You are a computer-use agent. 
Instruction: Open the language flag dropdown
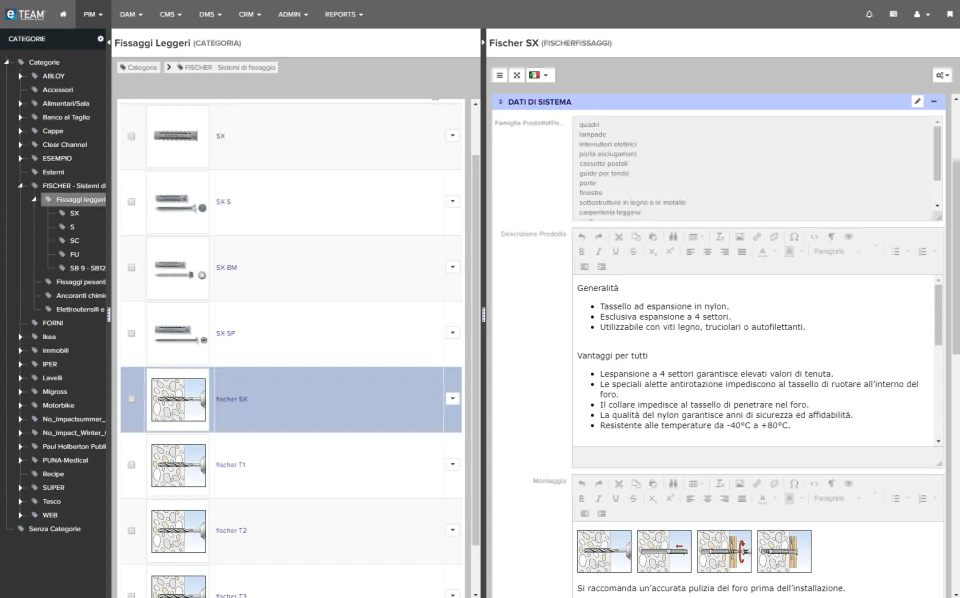tap(537, 74)
